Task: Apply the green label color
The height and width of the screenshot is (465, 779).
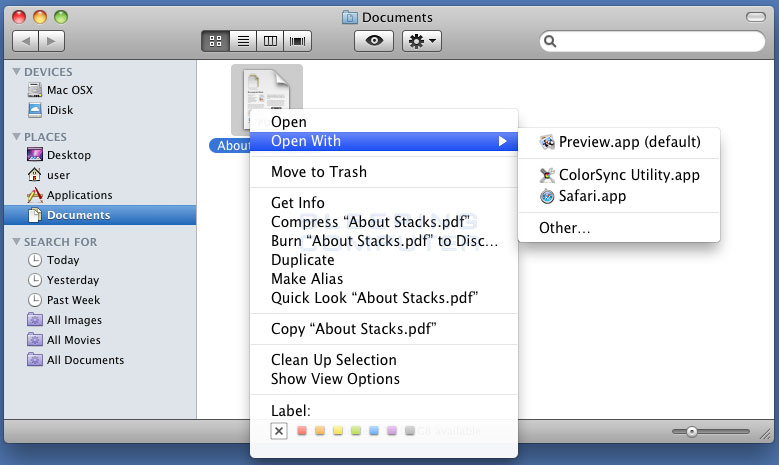Action: tap(356, 431)
